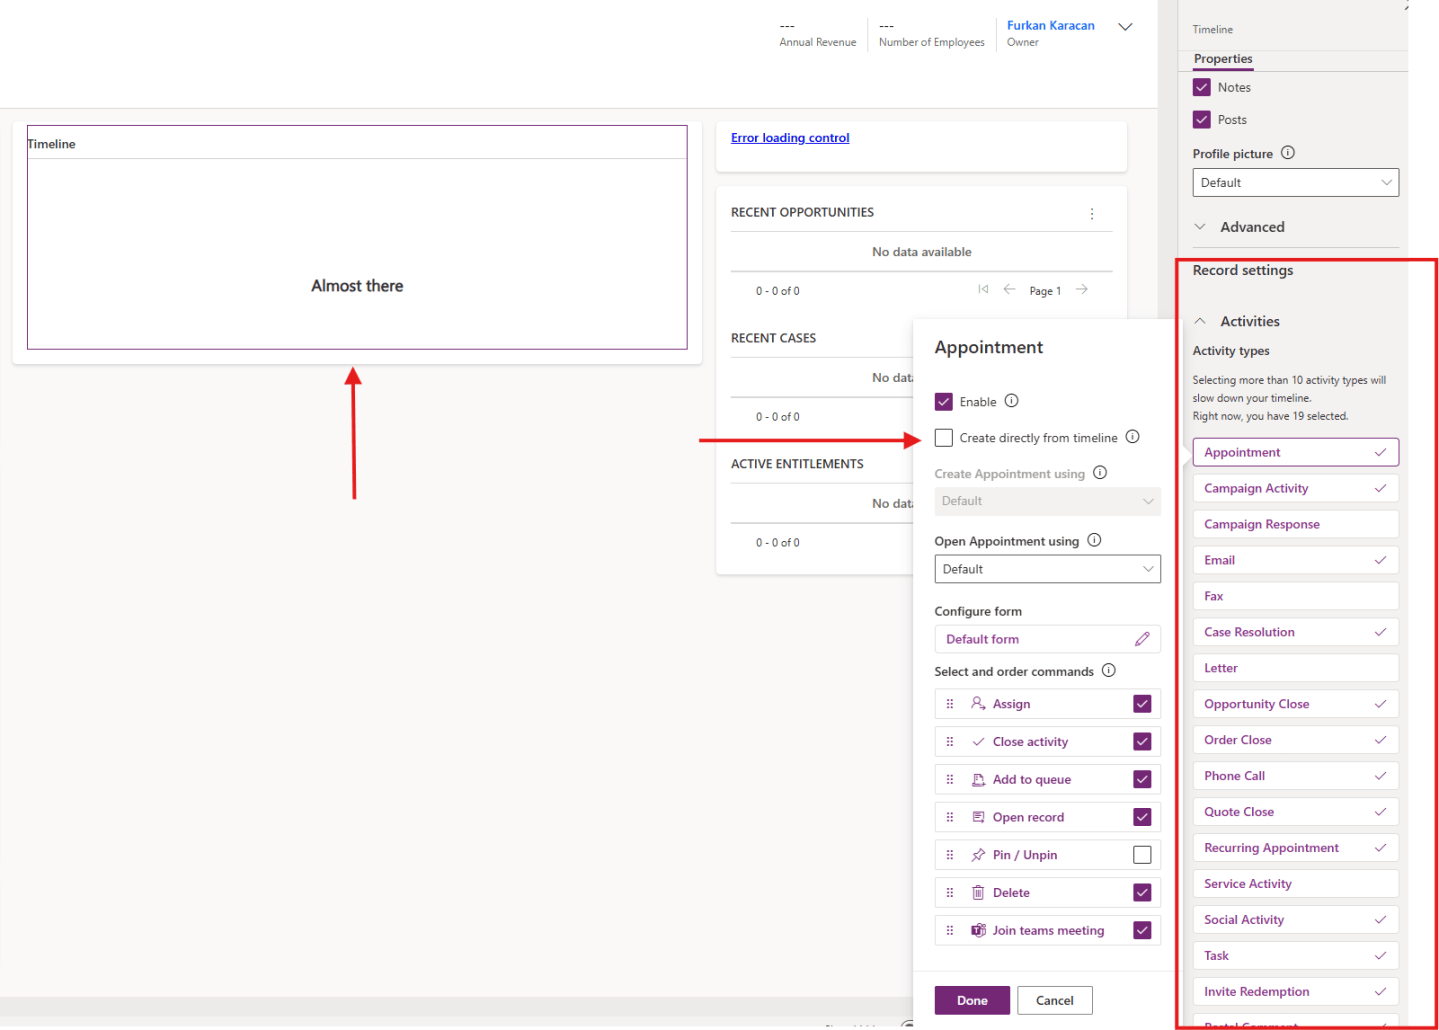Click the Cancel button
Viewport: 1439px width, 1030px height.
(1055, 1000)
